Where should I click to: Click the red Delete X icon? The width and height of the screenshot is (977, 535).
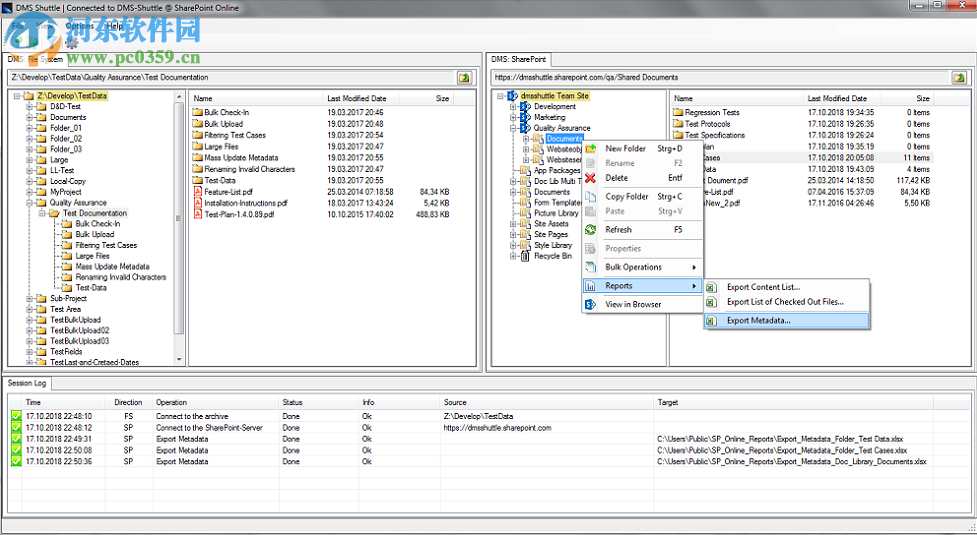pyautogui.click(x=590, y=178)
